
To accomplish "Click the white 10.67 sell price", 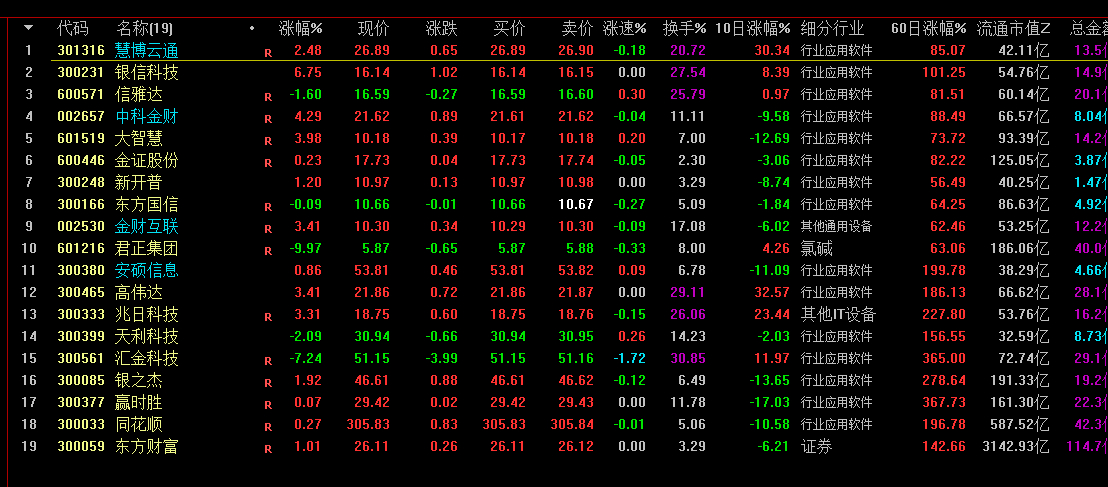I will pos(576,204).
